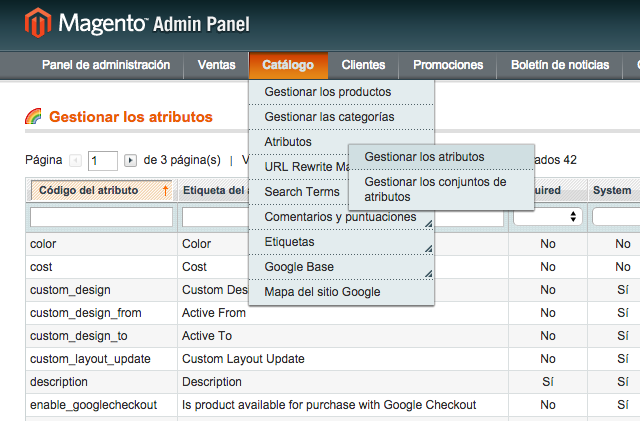
Task: Open the Catálogo menu
Action: point(288,65)
